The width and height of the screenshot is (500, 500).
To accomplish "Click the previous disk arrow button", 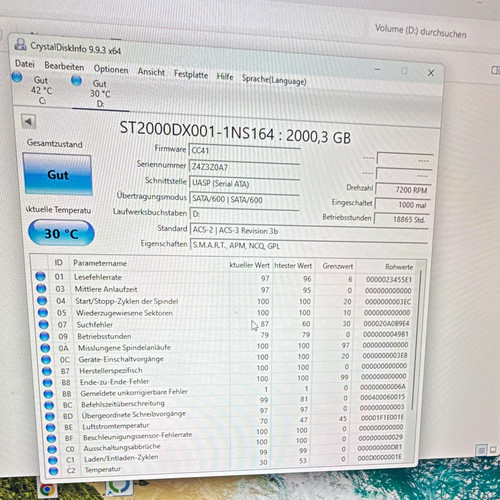I will point(28,122).
